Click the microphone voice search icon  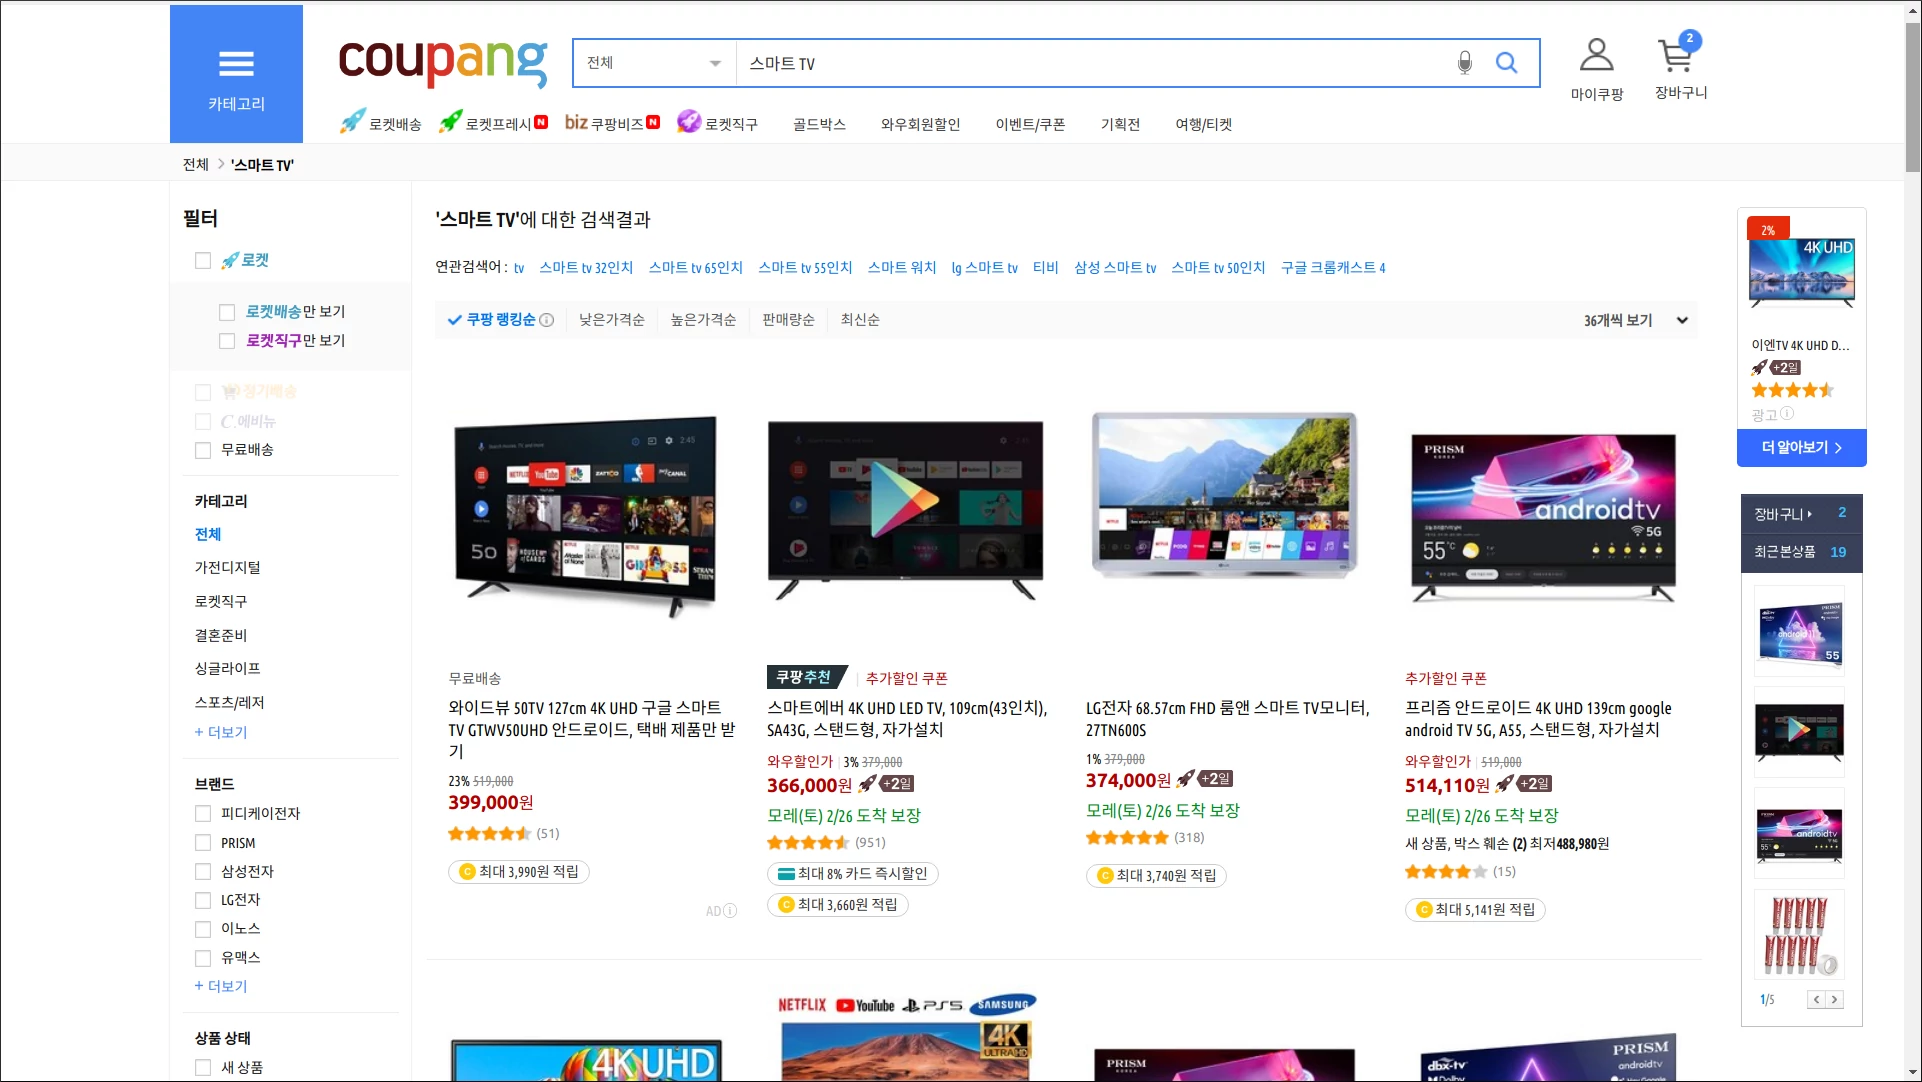[x=1464, y=63]
